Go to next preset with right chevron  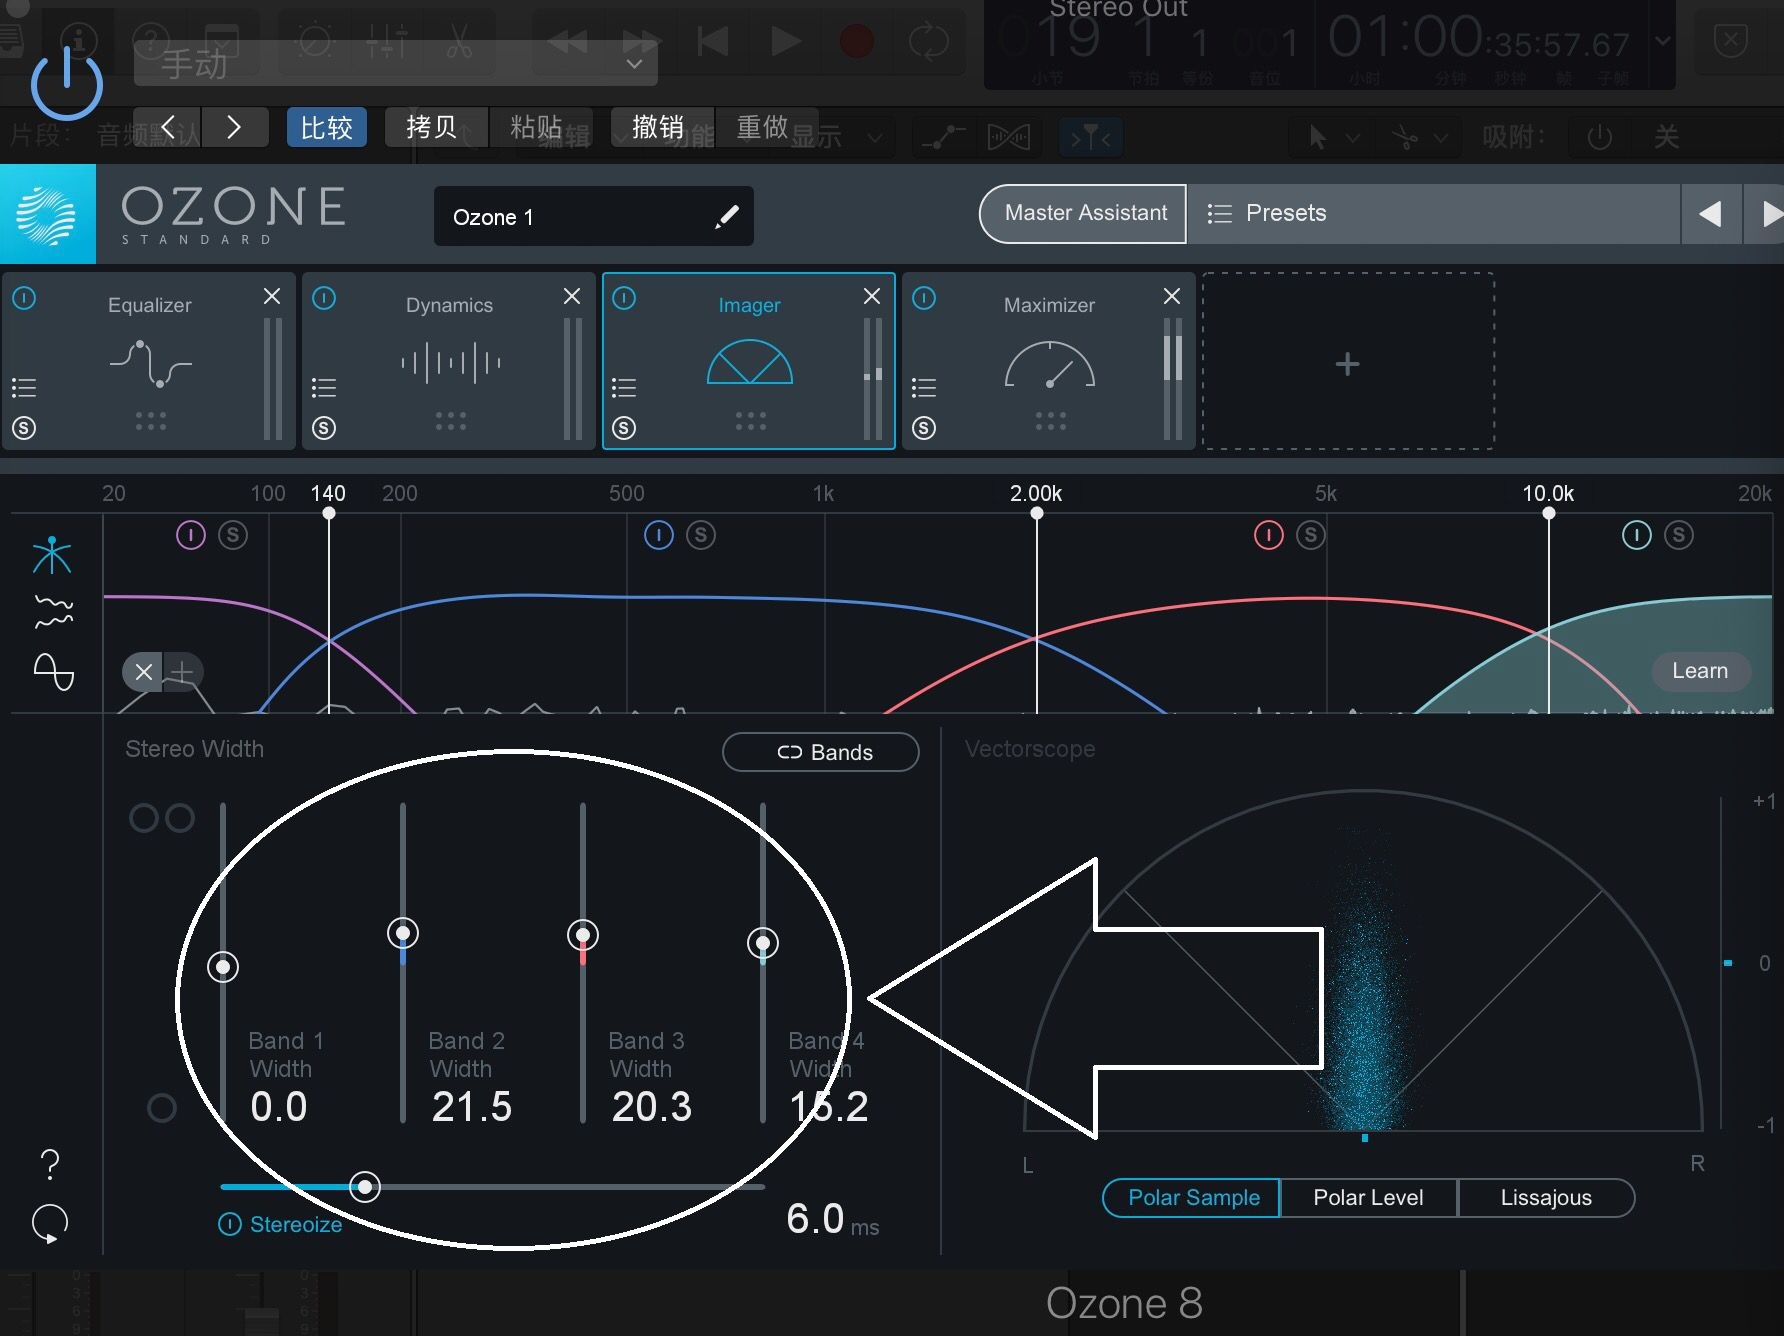point(234,127)
